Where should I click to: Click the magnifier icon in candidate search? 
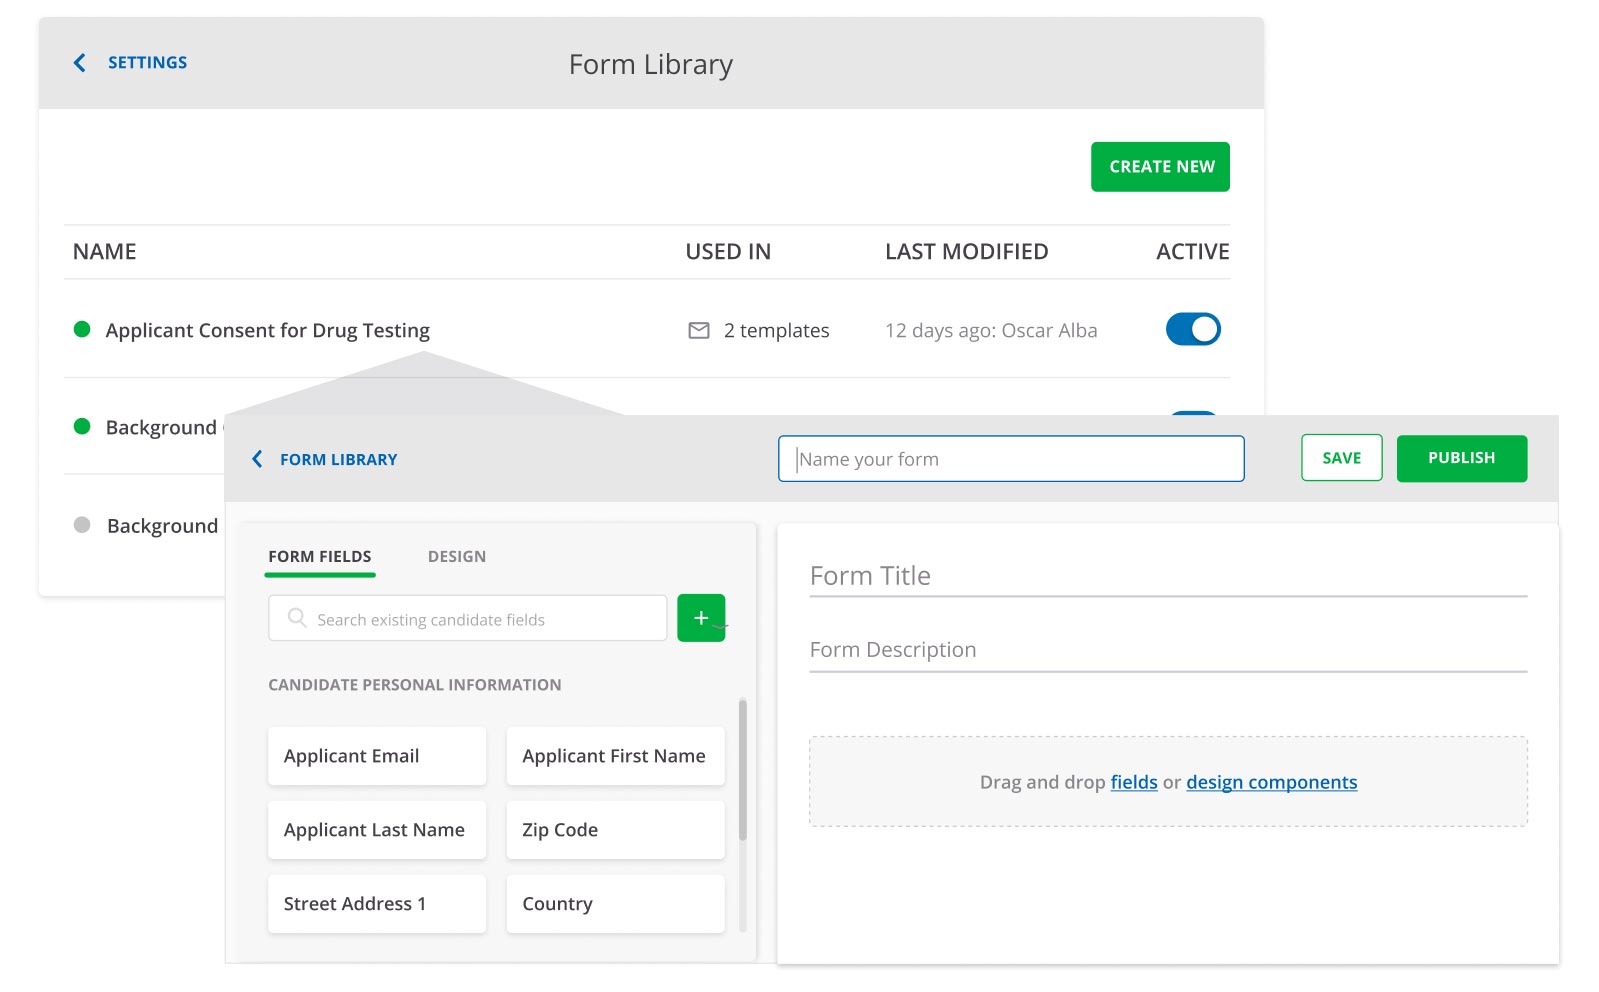coord(297,618)
